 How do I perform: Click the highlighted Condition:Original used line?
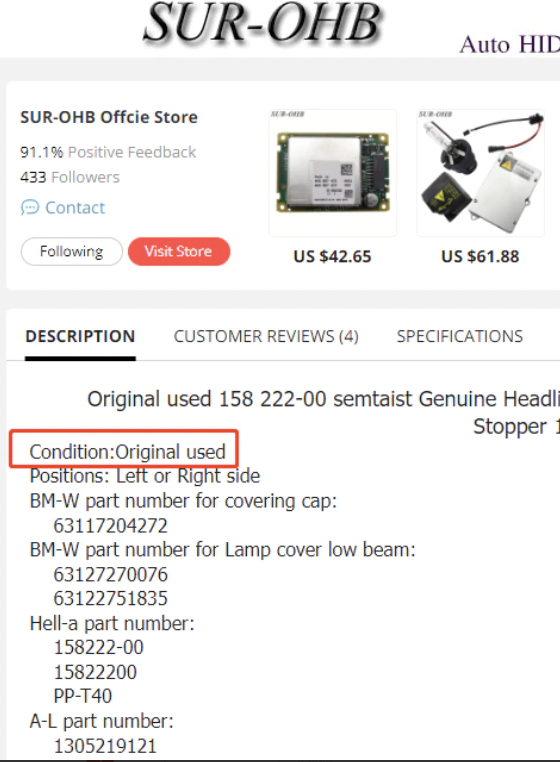click(x=127, y=452)
